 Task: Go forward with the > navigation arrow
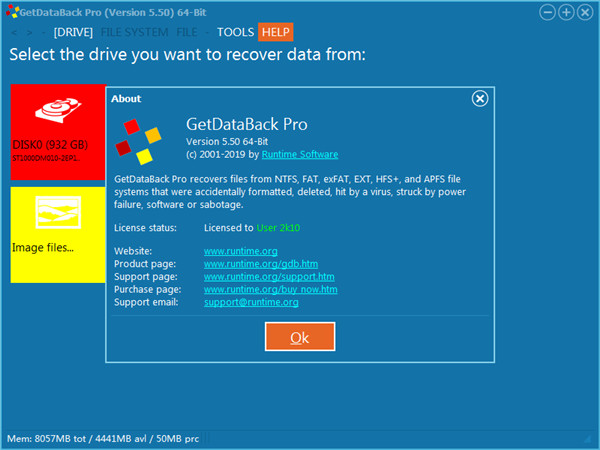[29, 33]
